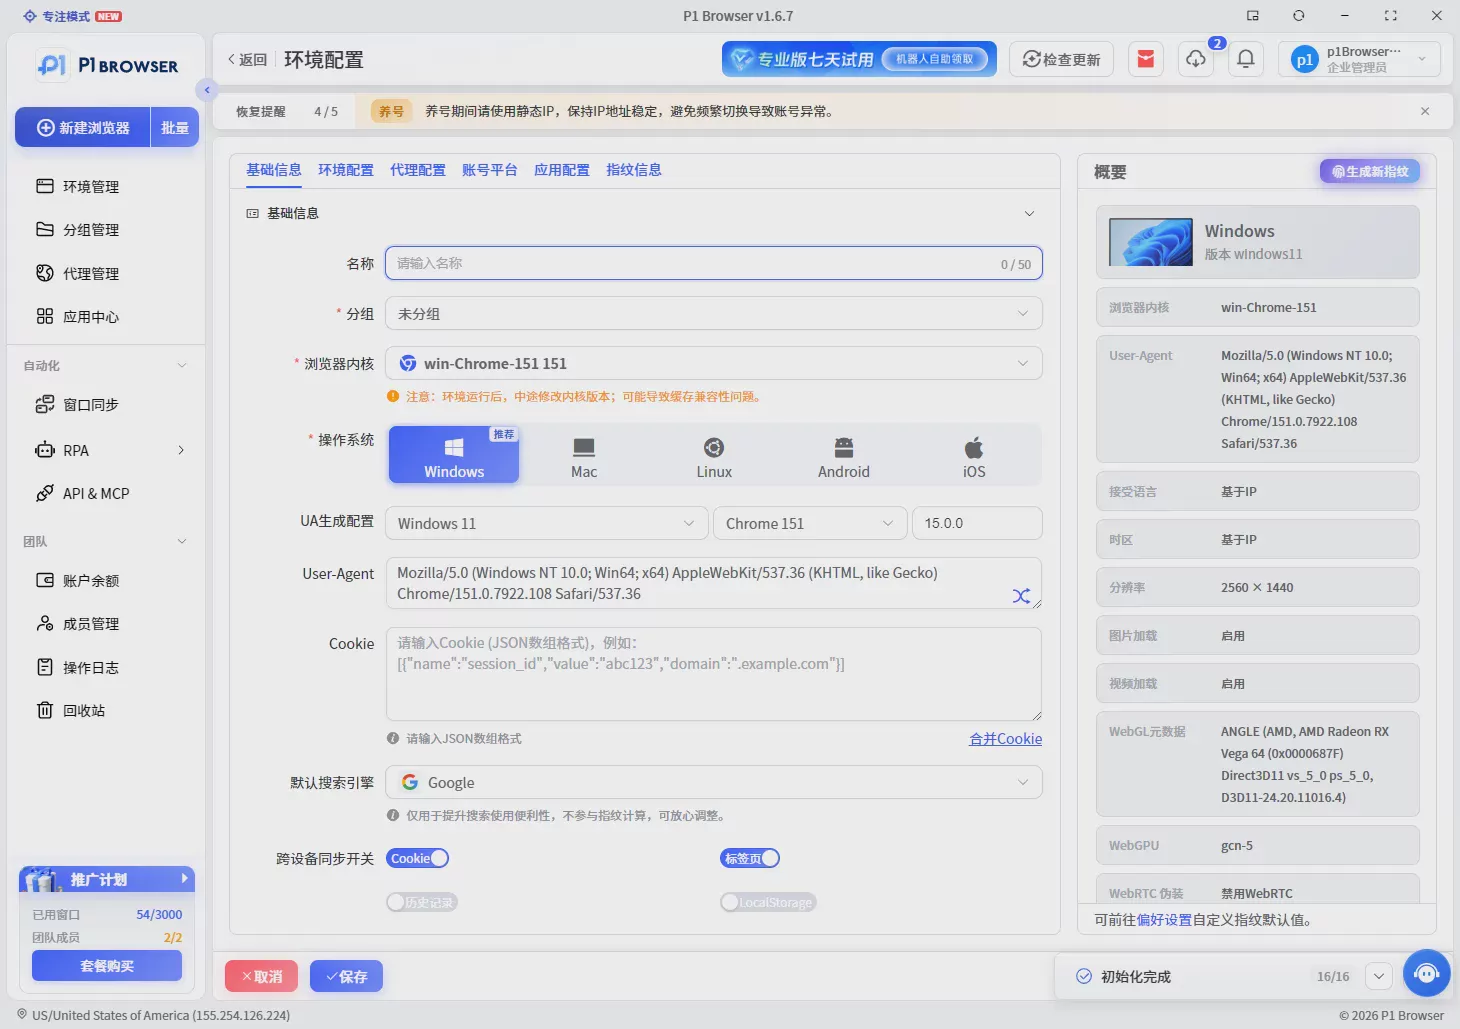This screenshot has width=1460, height=1029.
Task: Close the 养号 notice banner
Action: coord(1425,111)
